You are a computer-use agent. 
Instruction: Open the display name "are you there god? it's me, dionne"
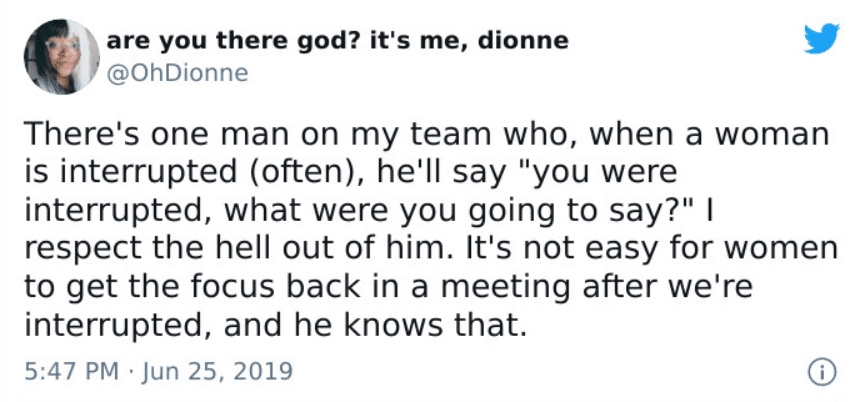tap(337, 41)
